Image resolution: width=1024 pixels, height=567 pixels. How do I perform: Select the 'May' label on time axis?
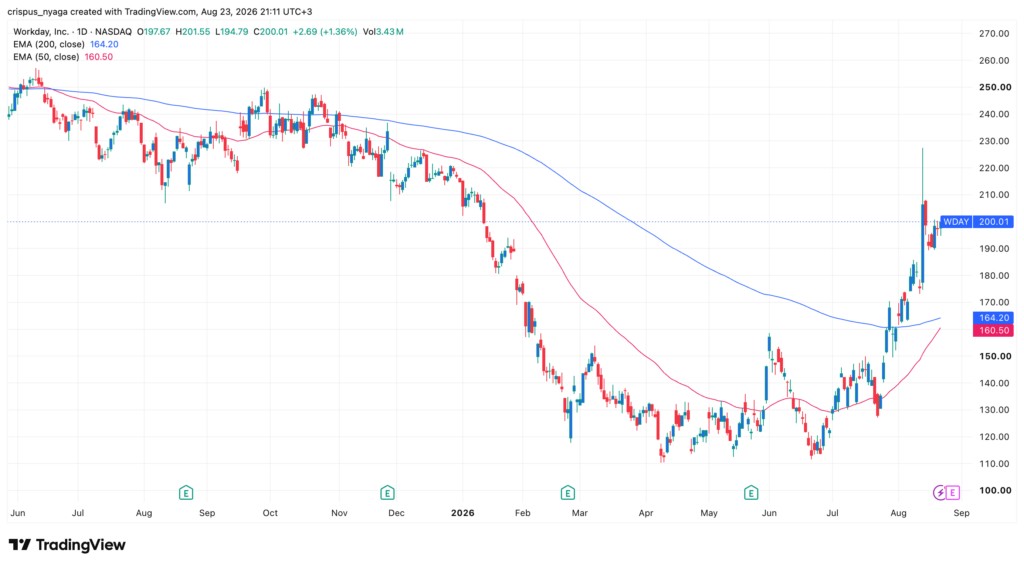pos(709,513)
